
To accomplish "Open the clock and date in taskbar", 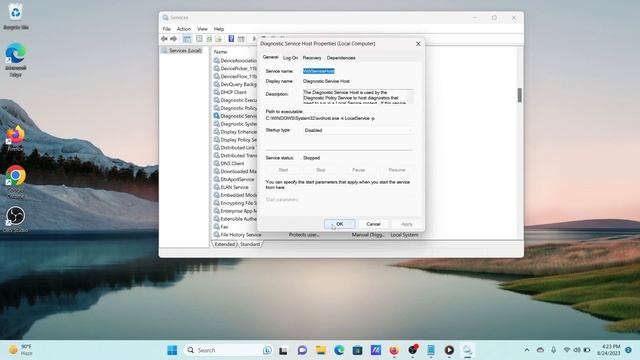I will tap(608, 350).
